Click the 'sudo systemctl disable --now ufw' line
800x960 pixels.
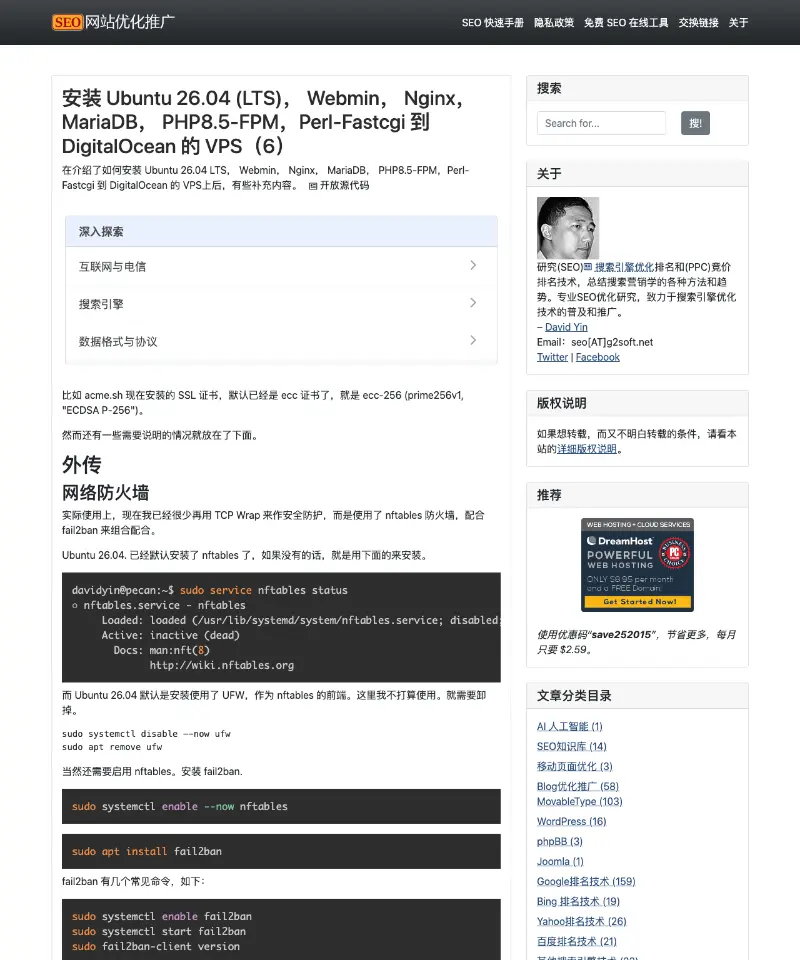pos(146,733)
